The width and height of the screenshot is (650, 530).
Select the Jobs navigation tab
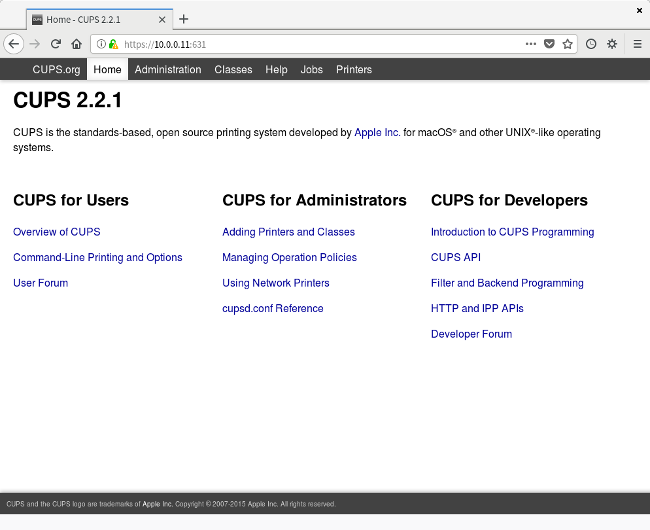(x=312, y=70)
